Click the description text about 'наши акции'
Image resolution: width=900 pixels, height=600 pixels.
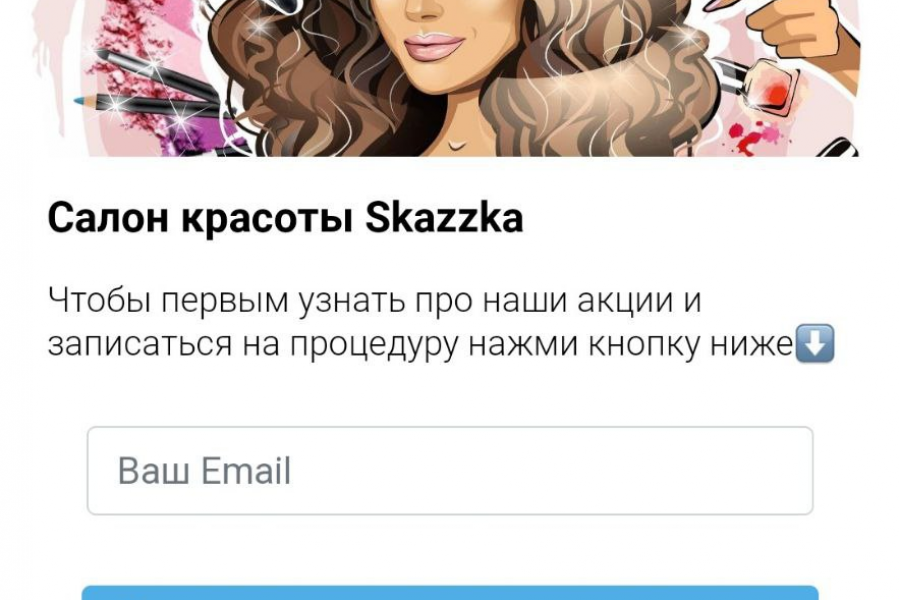click(x=374, y=300)
